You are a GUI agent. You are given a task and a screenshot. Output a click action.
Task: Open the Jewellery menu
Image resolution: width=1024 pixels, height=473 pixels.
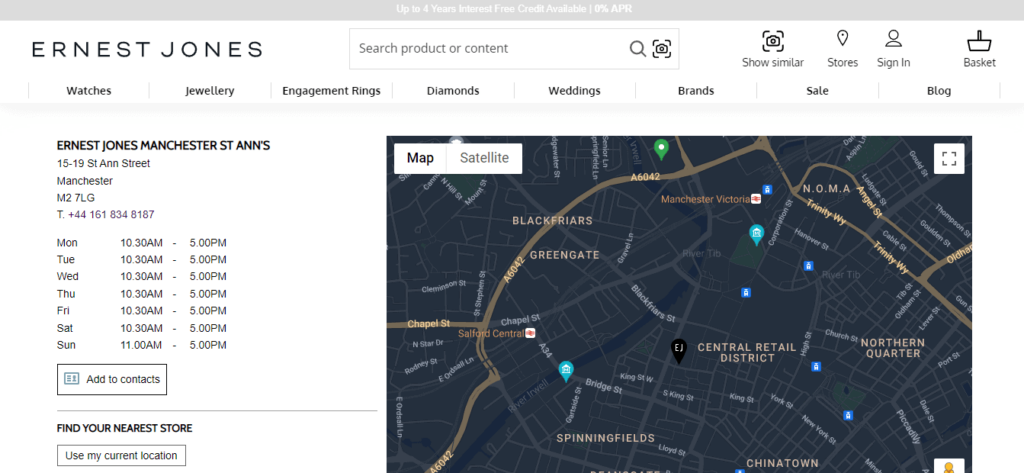[210, 91]
